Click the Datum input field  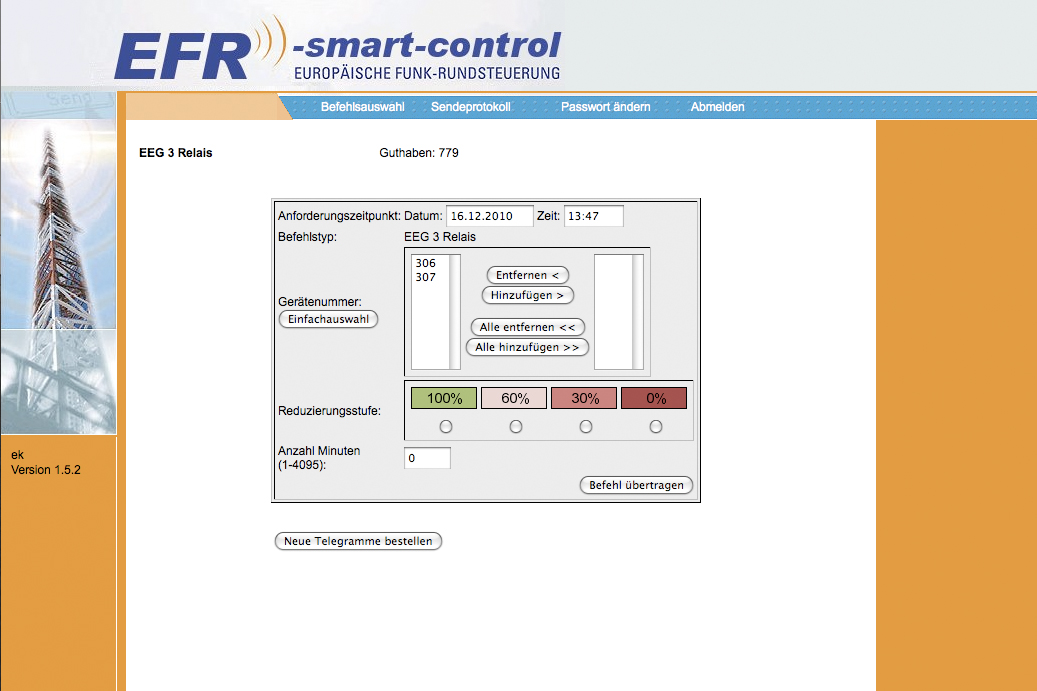click(489, 216)
